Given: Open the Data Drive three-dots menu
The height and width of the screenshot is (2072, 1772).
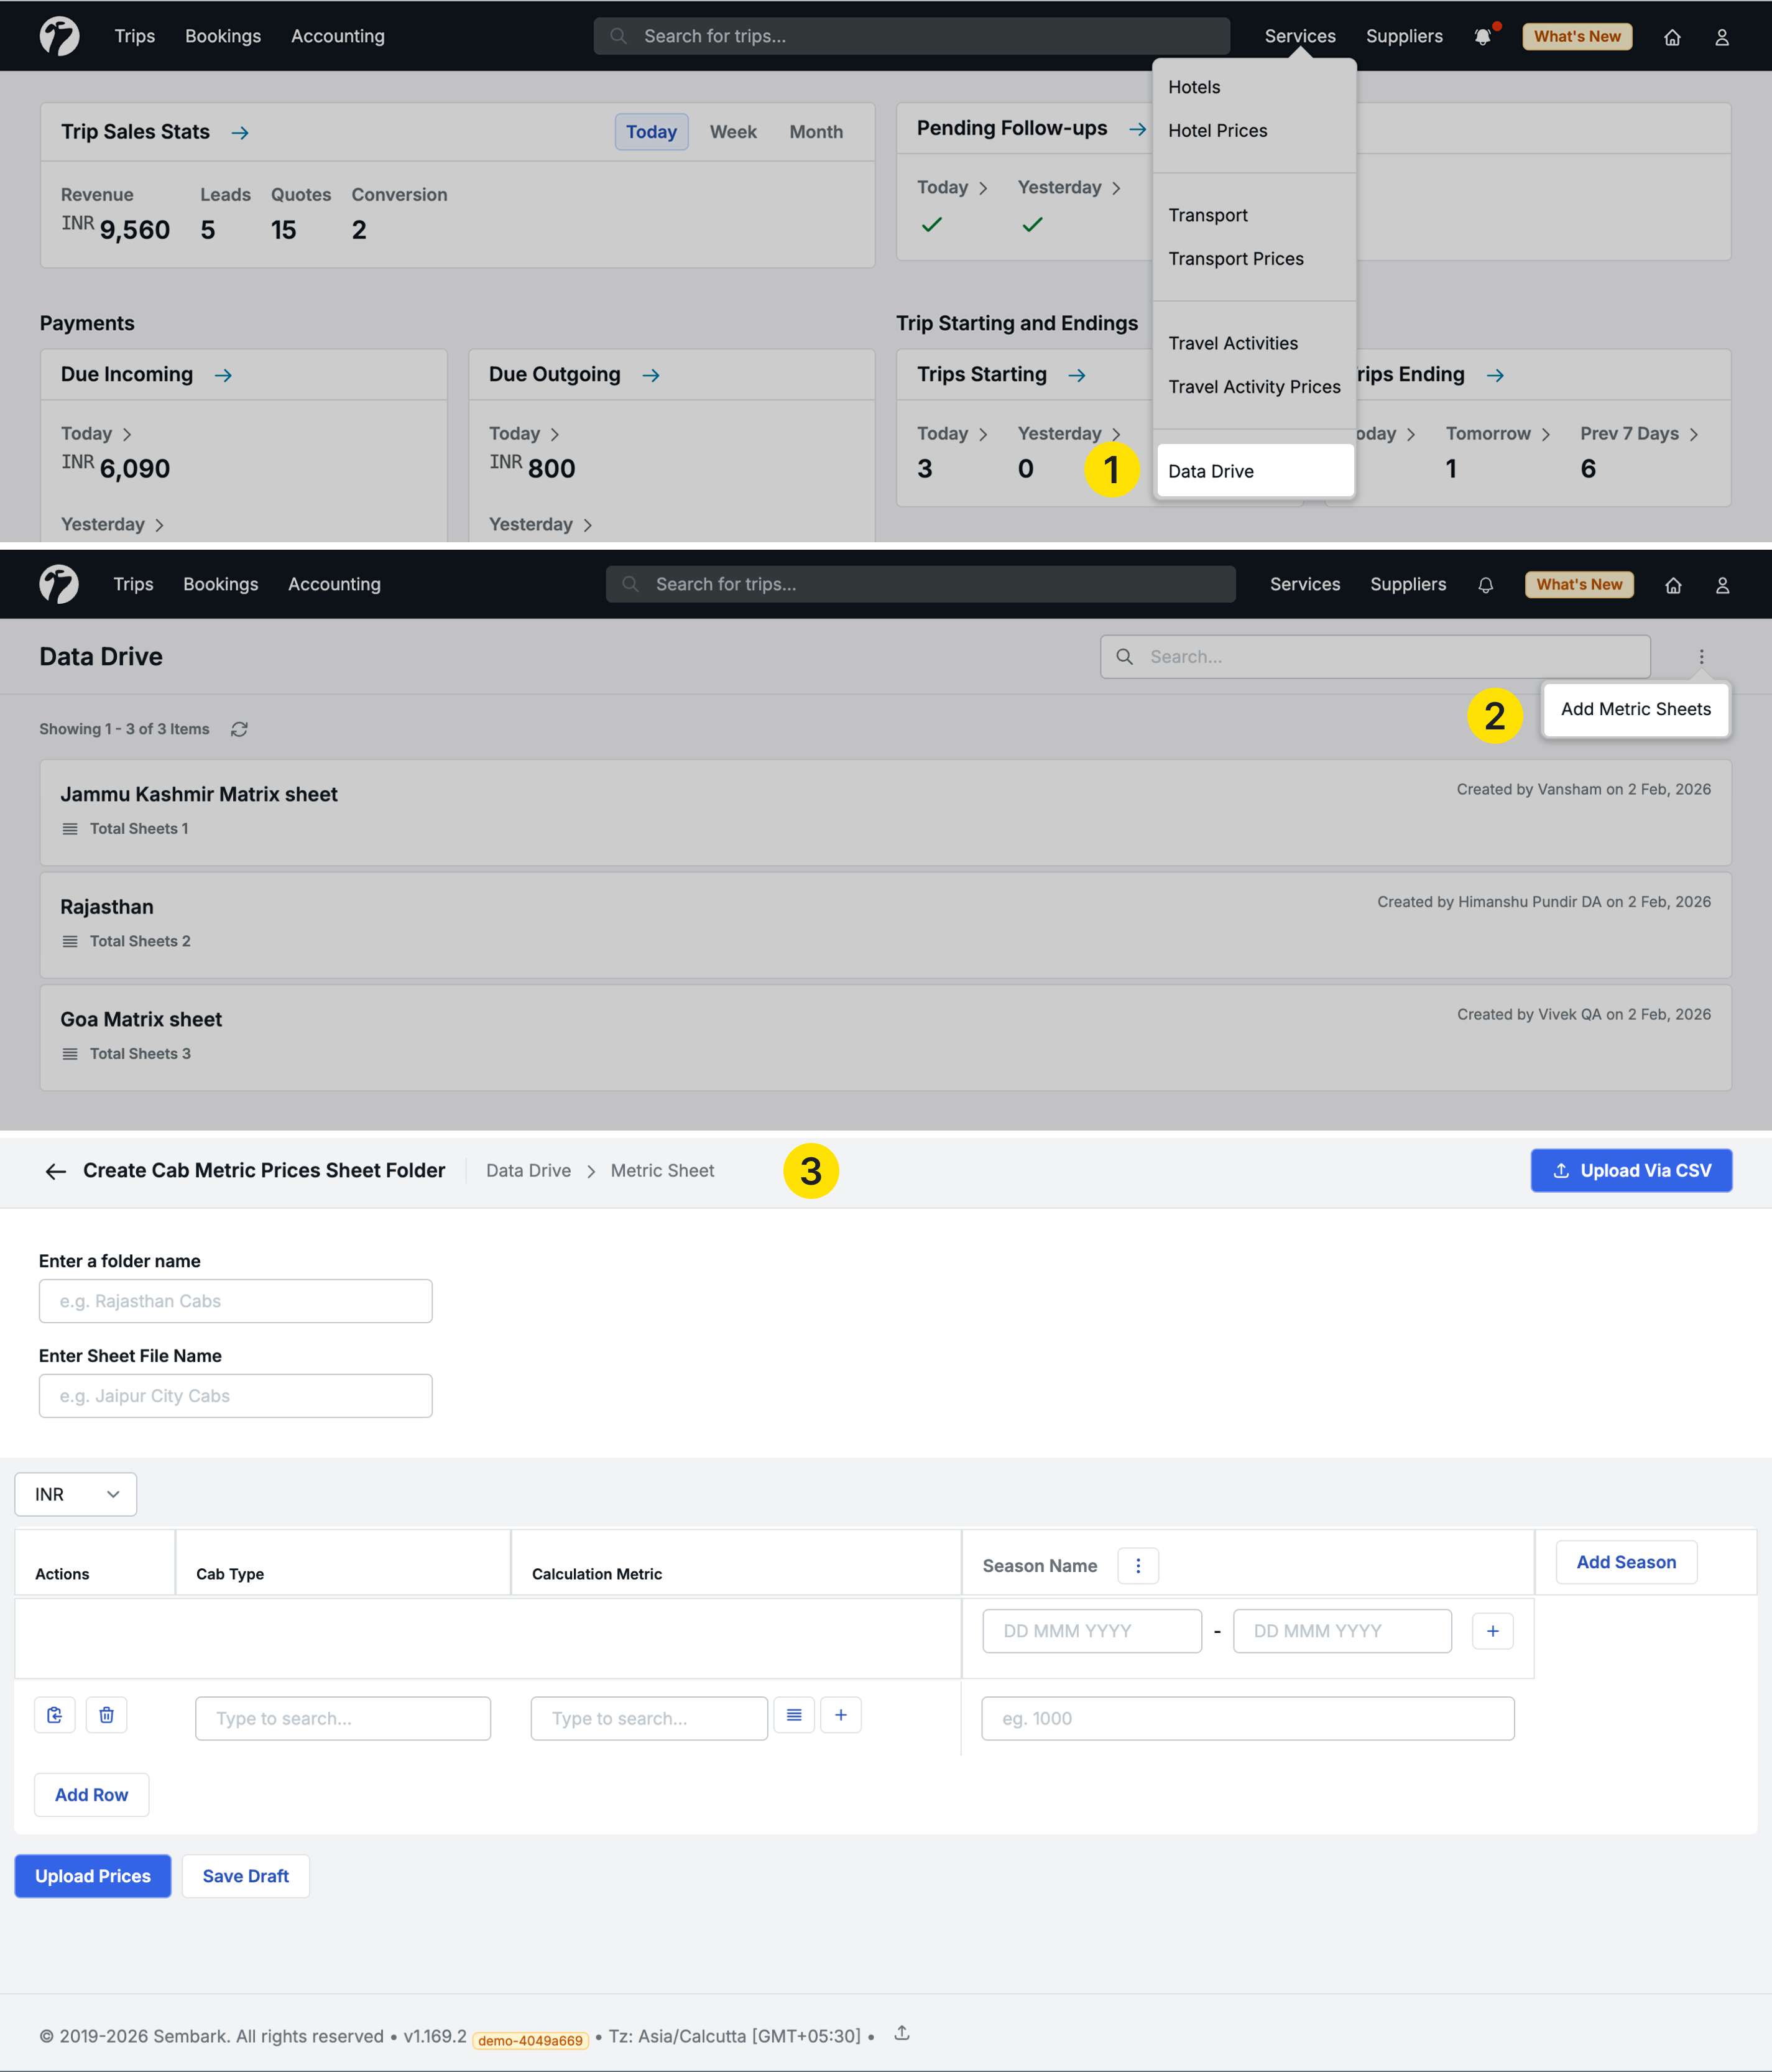Looking at the screenshot, I should [1700, 657].
